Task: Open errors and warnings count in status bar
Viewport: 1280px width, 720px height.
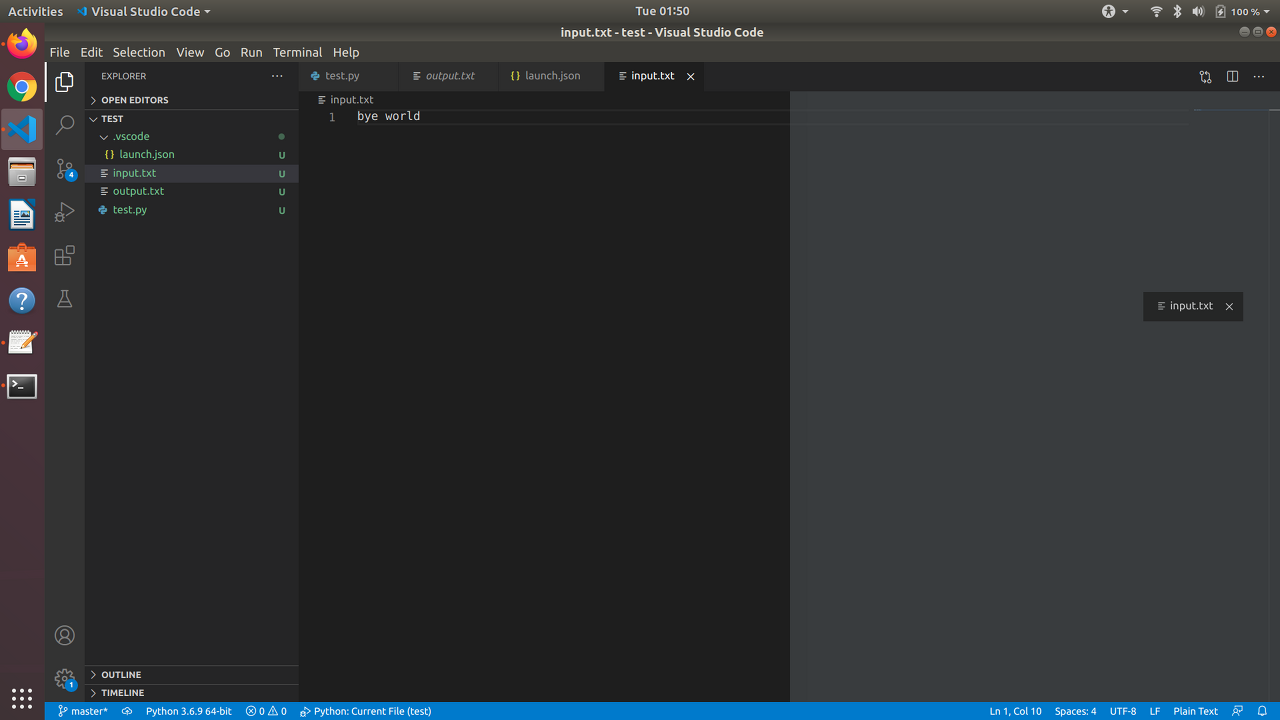Action: (266, 711)
